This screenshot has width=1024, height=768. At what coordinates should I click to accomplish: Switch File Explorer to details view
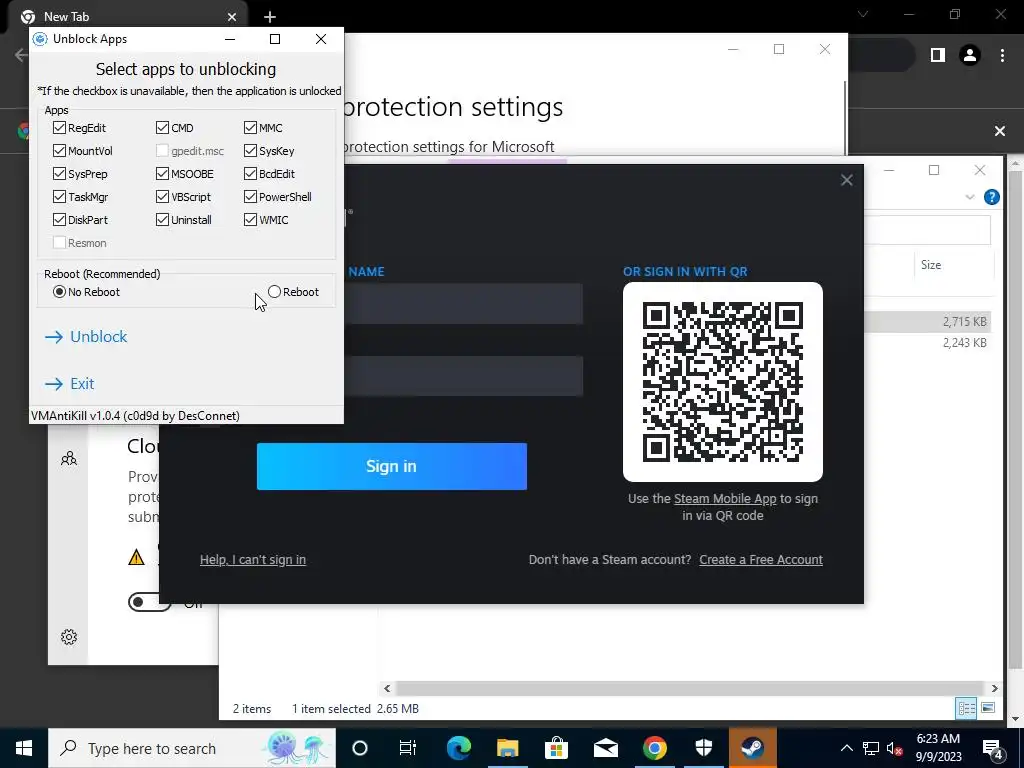click(966, 709)
